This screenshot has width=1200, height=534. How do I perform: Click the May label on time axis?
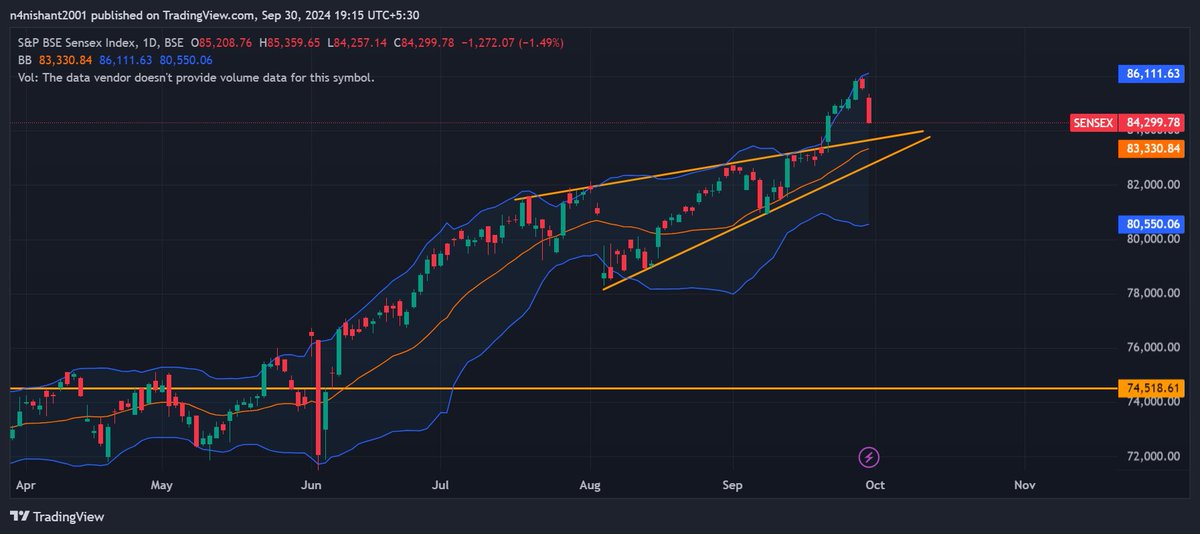tap(162, 484)
